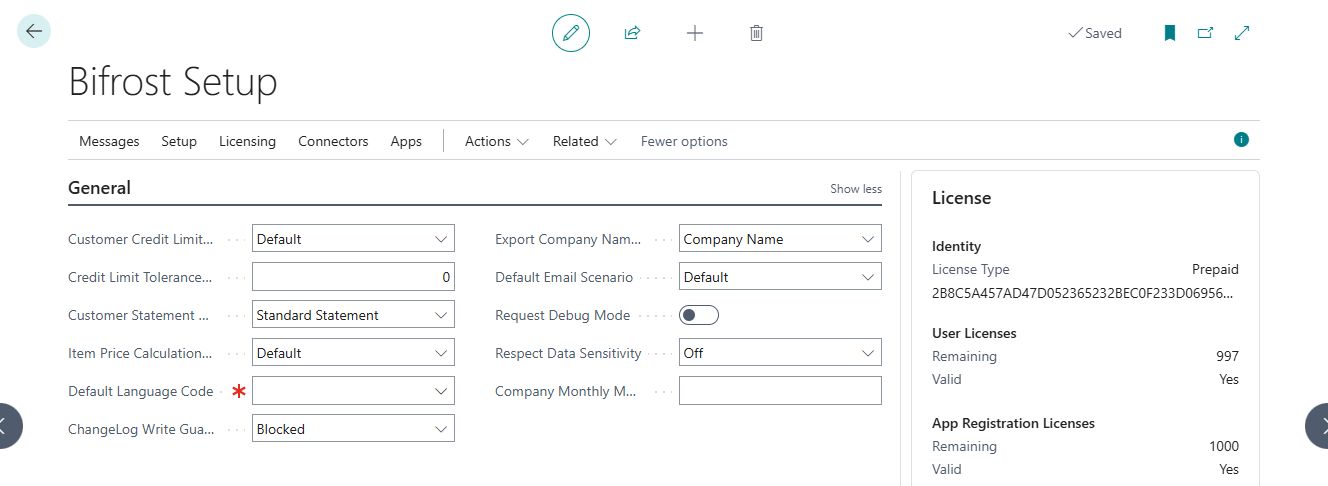Click the Identity subheading
The image size is (1328, 486).
(956, 246)
